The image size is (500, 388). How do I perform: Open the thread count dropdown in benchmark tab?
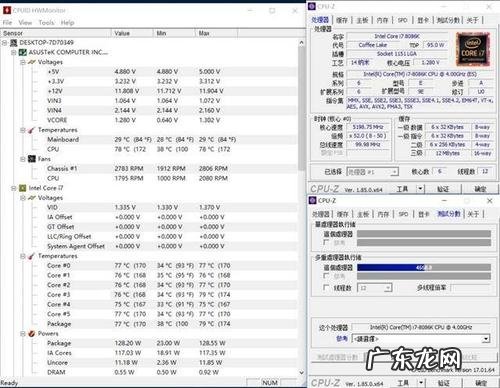click(x=388, y=288)
